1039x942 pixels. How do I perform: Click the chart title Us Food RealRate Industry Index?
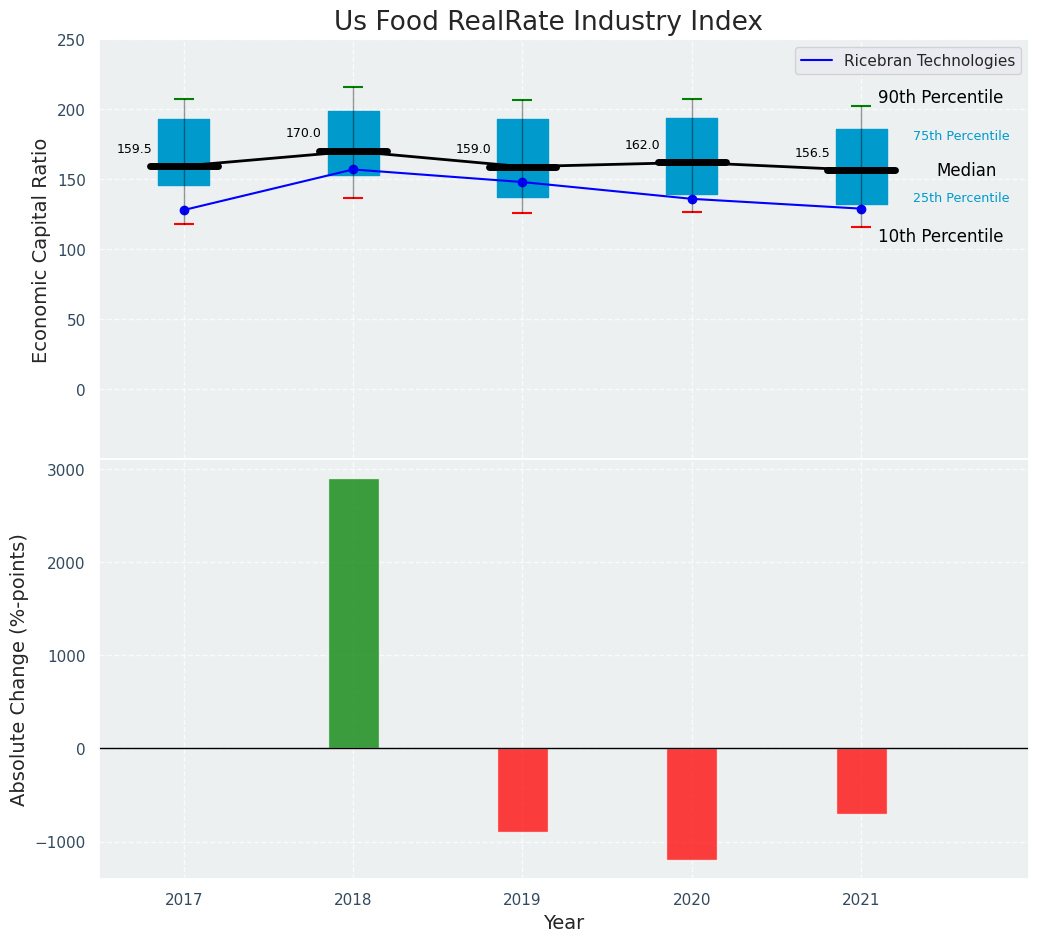[x=548, y=22]
